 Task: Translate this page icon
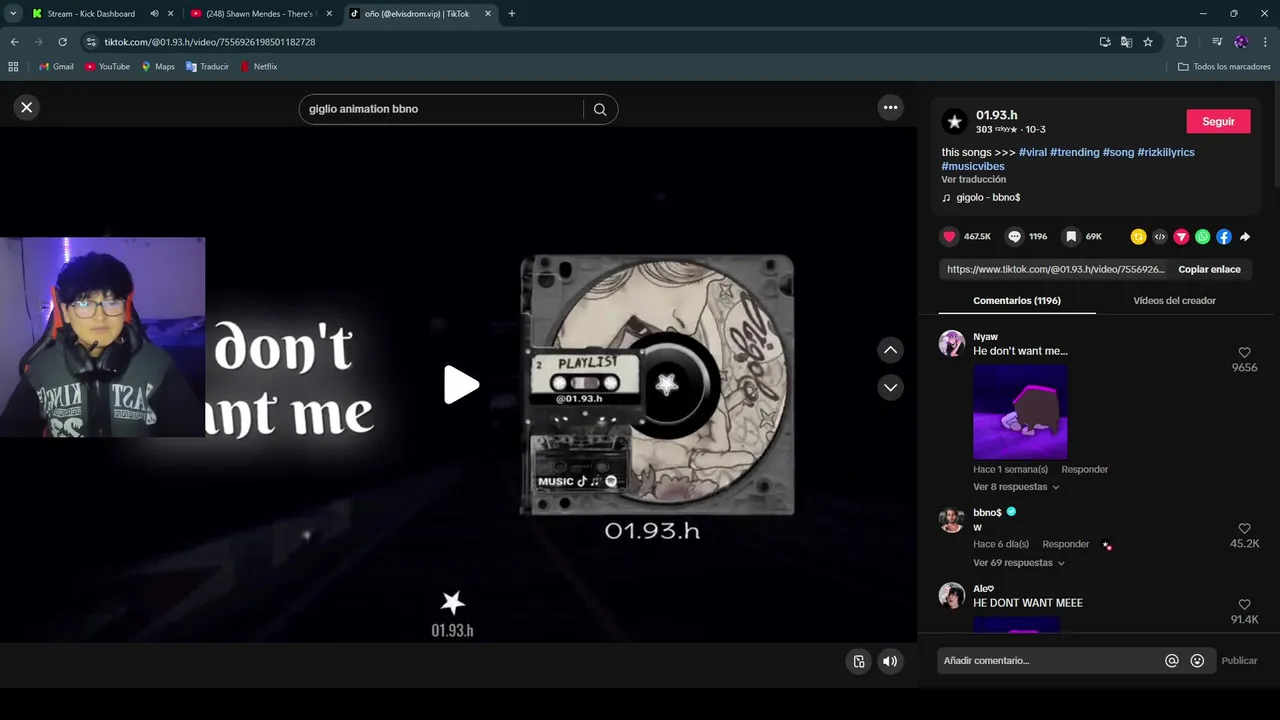click(1126, 42)
